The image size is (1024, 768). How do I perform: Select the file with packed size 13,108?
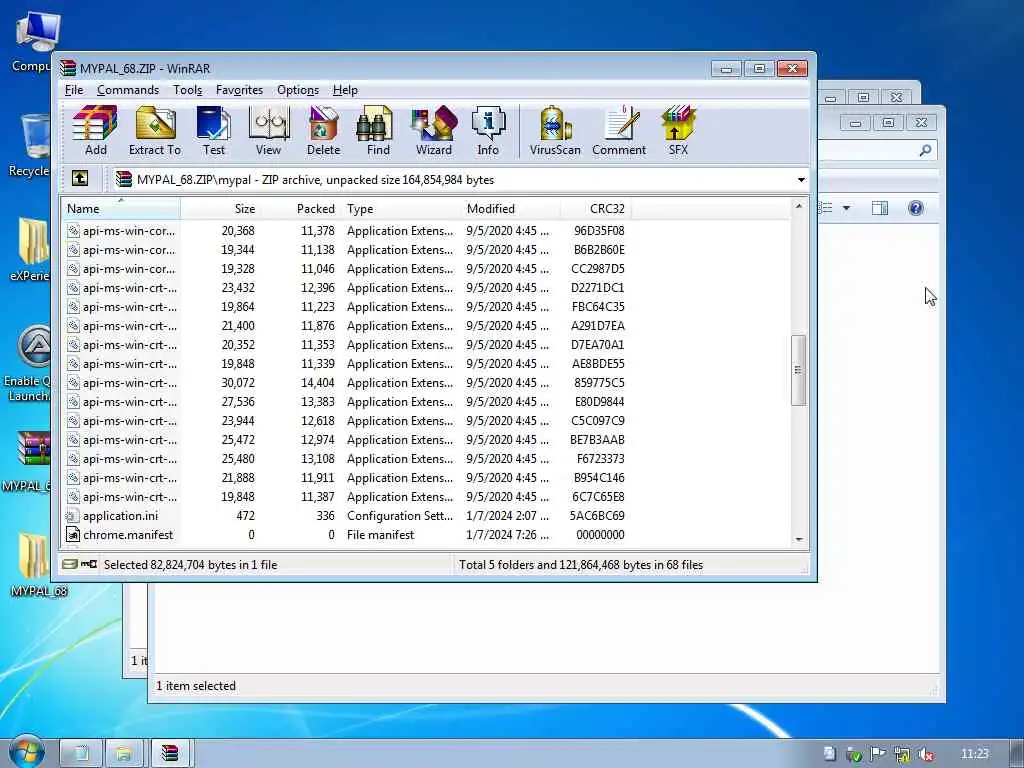tap(346, 458)
